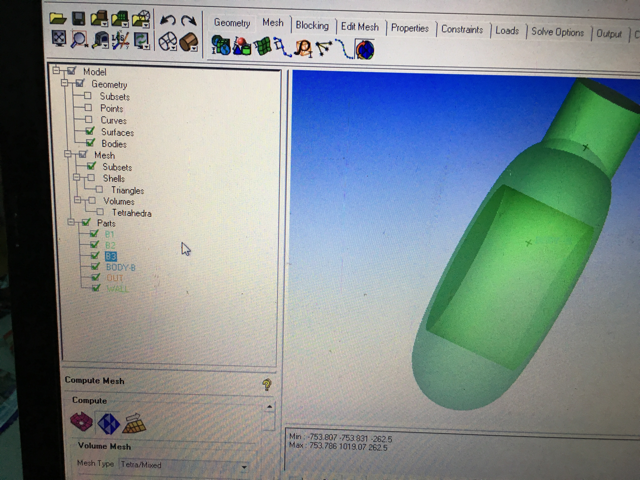Save the project with the disk icon
Screen dimensions: 640x481
pos(78,18)
